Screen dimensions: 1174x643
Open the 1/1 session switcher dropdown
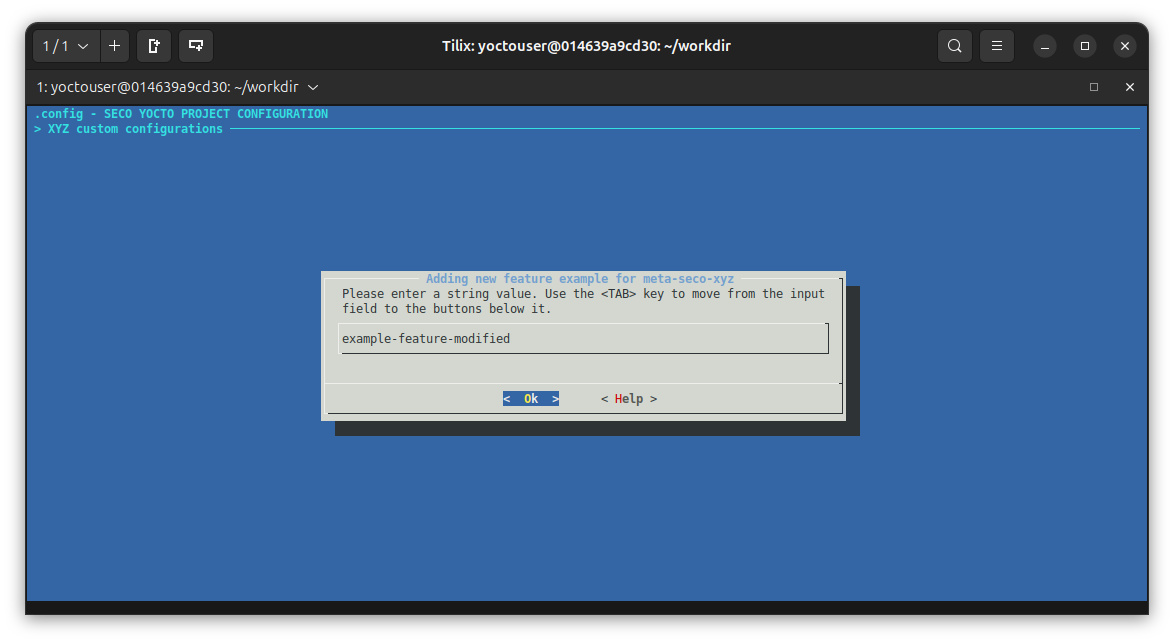click(65, 45)
